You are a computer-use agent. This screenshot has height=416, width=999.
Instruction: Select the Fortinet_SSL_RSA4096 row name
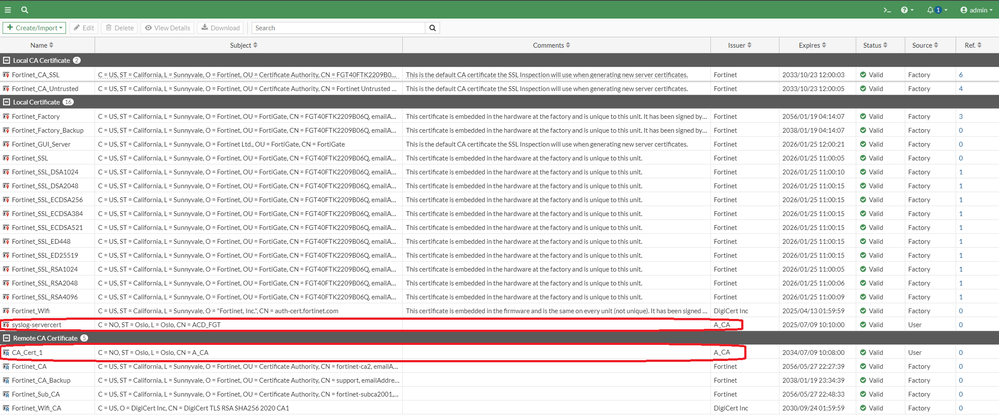point(43,297)
